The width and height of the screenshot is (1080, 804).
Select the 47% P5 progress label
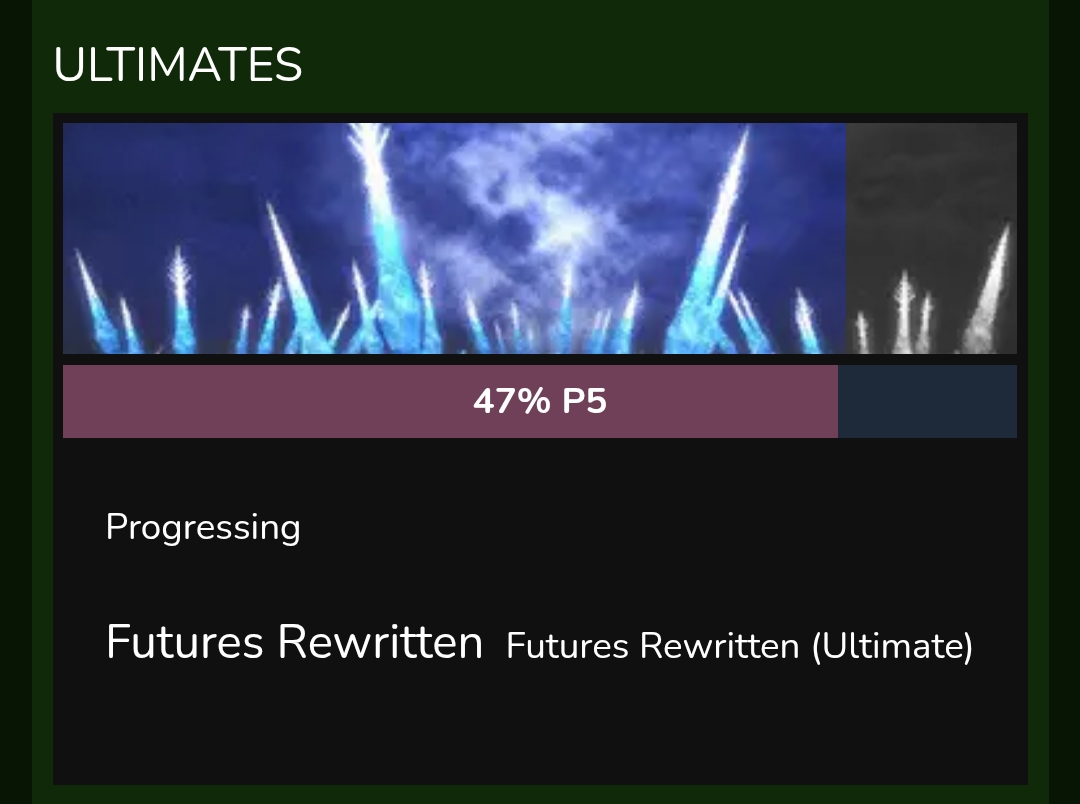coord(540,401)
